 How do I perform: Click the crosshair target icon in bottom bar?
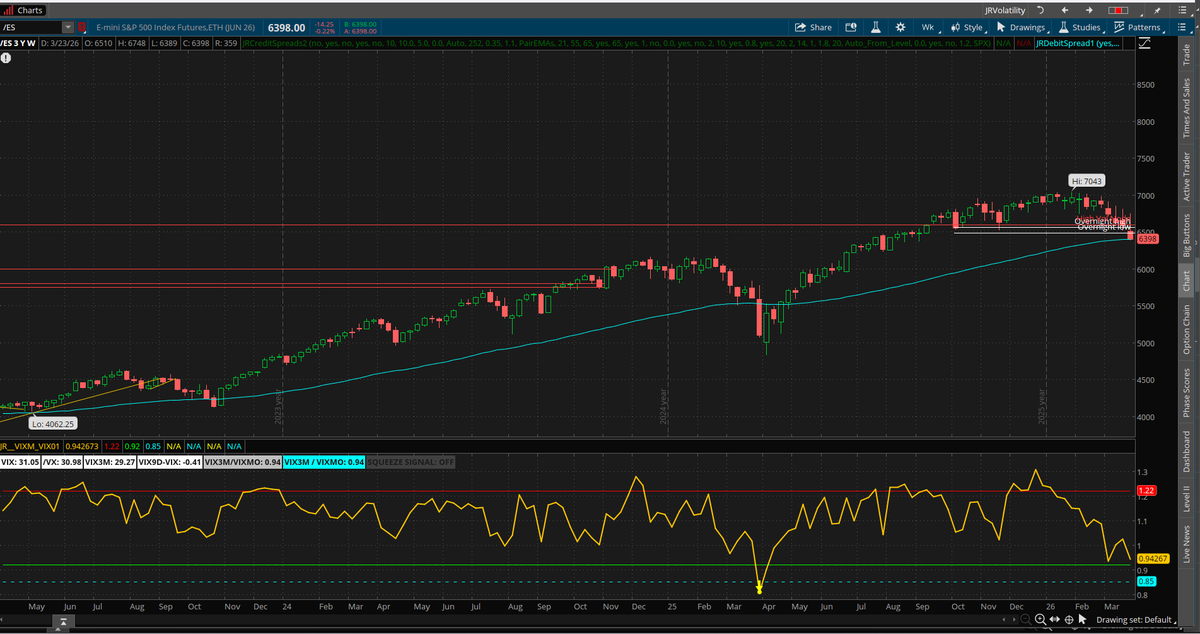coord(1071,620)
